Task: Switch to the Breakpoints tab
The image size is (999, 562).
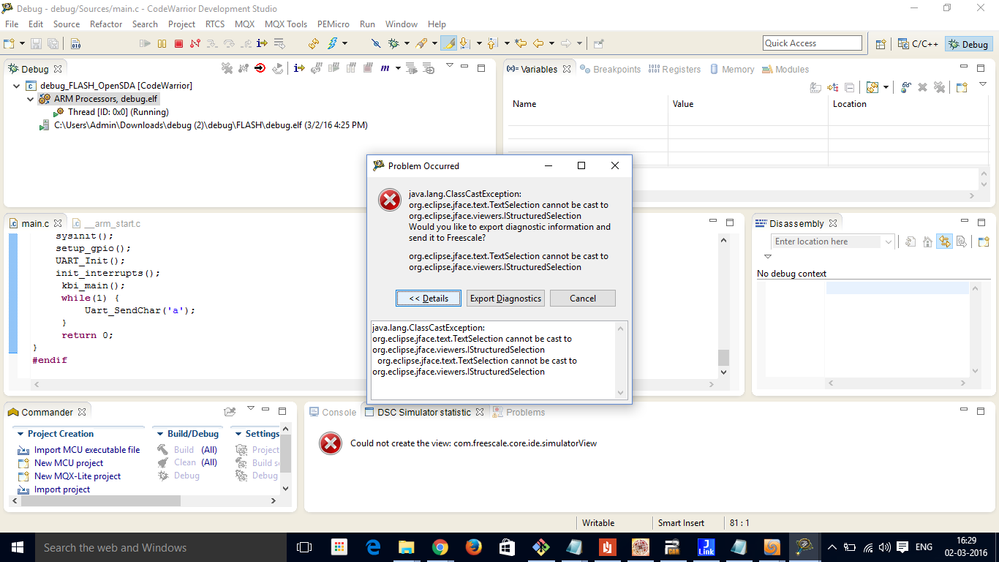Action: click(x=610, y=69)
